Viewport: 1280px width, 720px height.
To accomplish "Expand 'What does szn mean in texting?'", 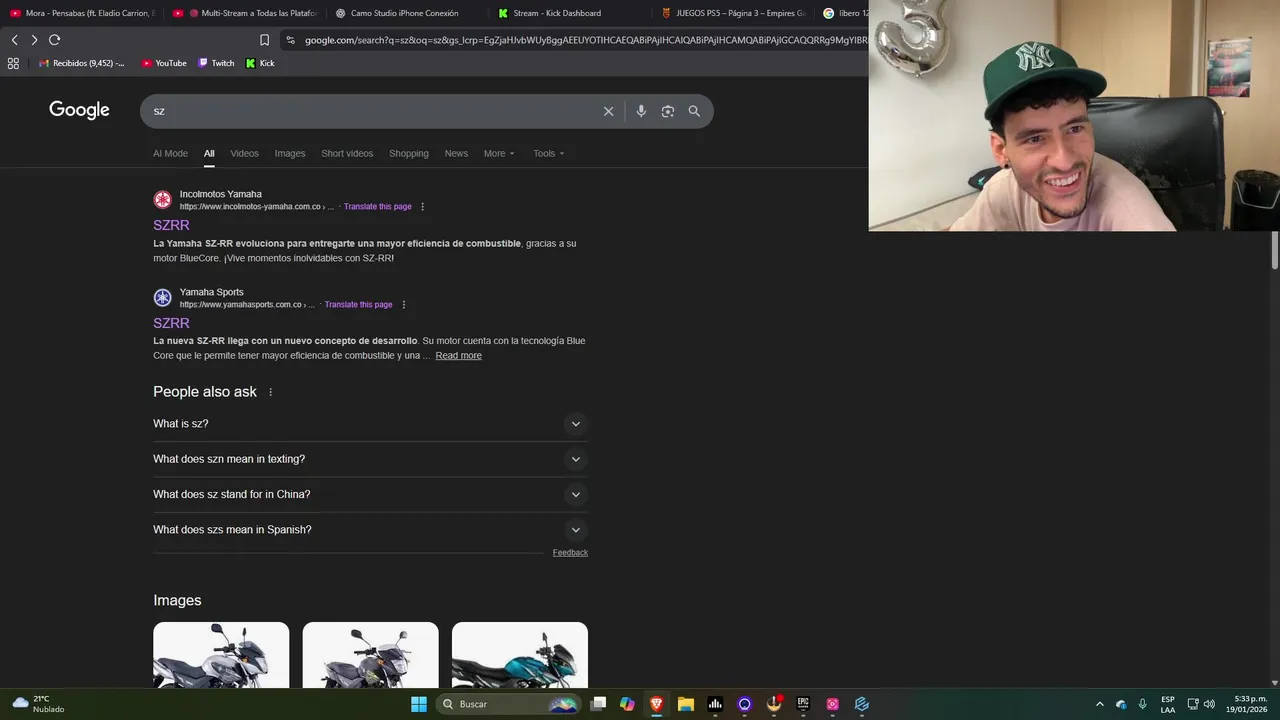I will tap(370, 459).
